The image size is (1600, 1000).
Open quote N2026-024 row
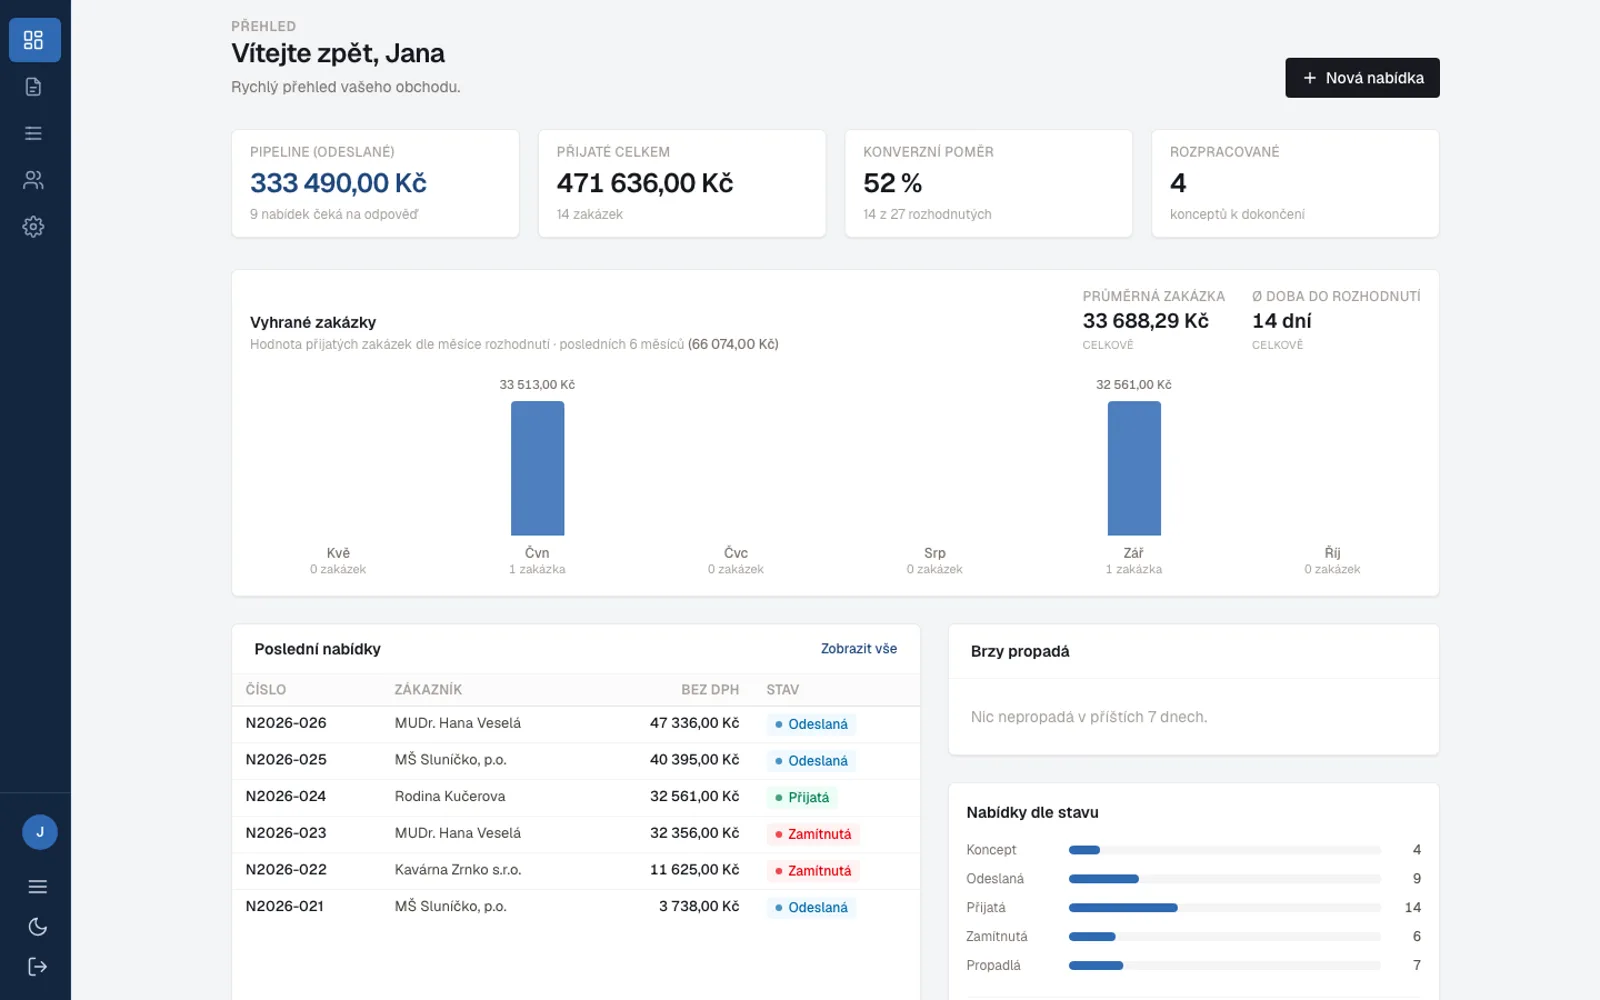pos(576,797)
